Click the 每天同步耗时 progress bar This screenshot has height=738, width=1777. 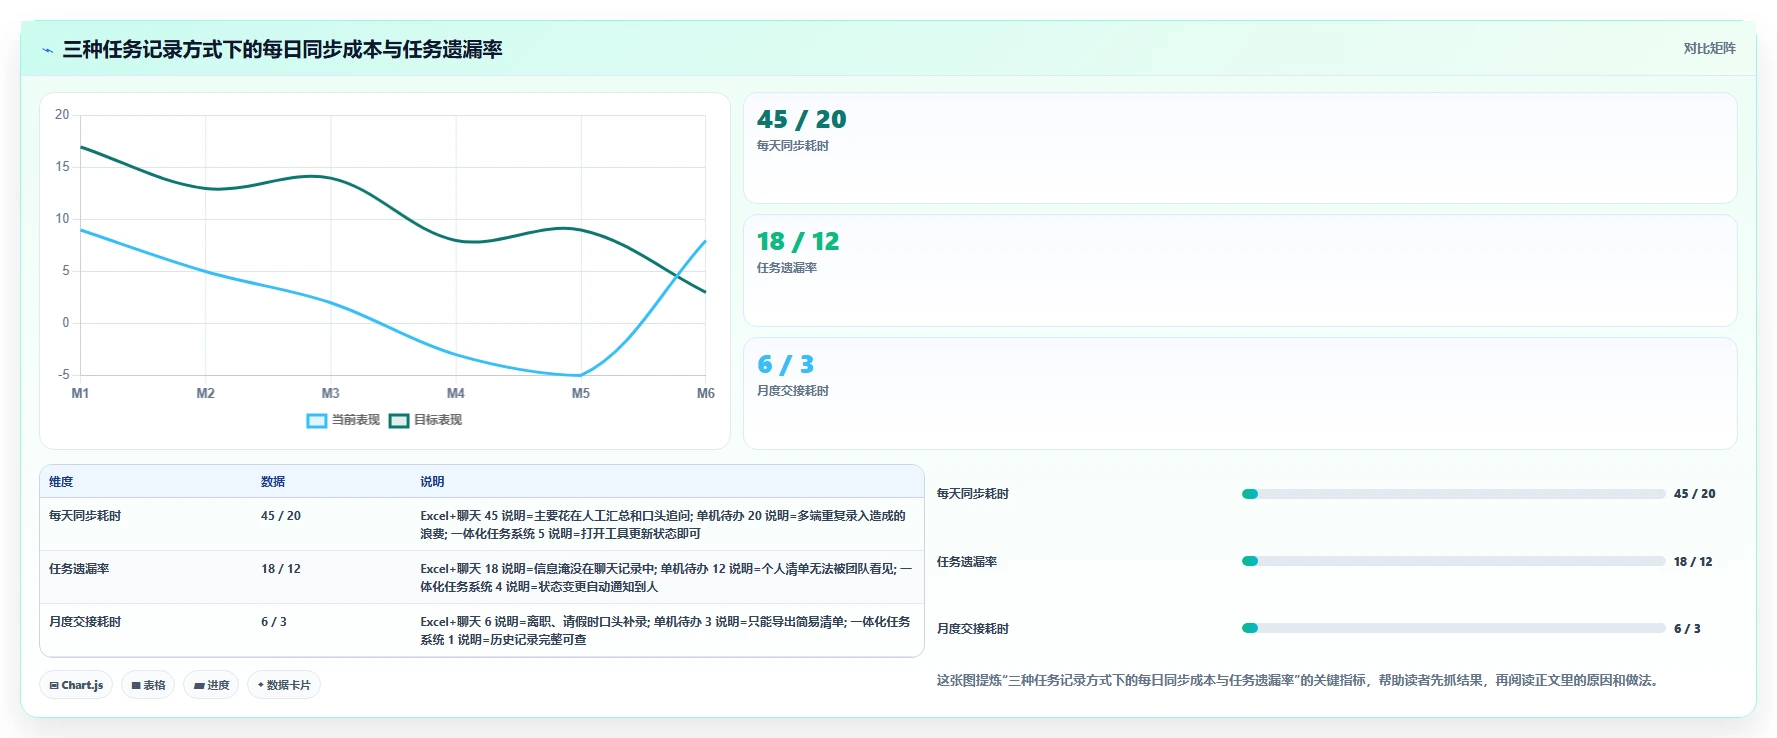[x=1453, y=494]
